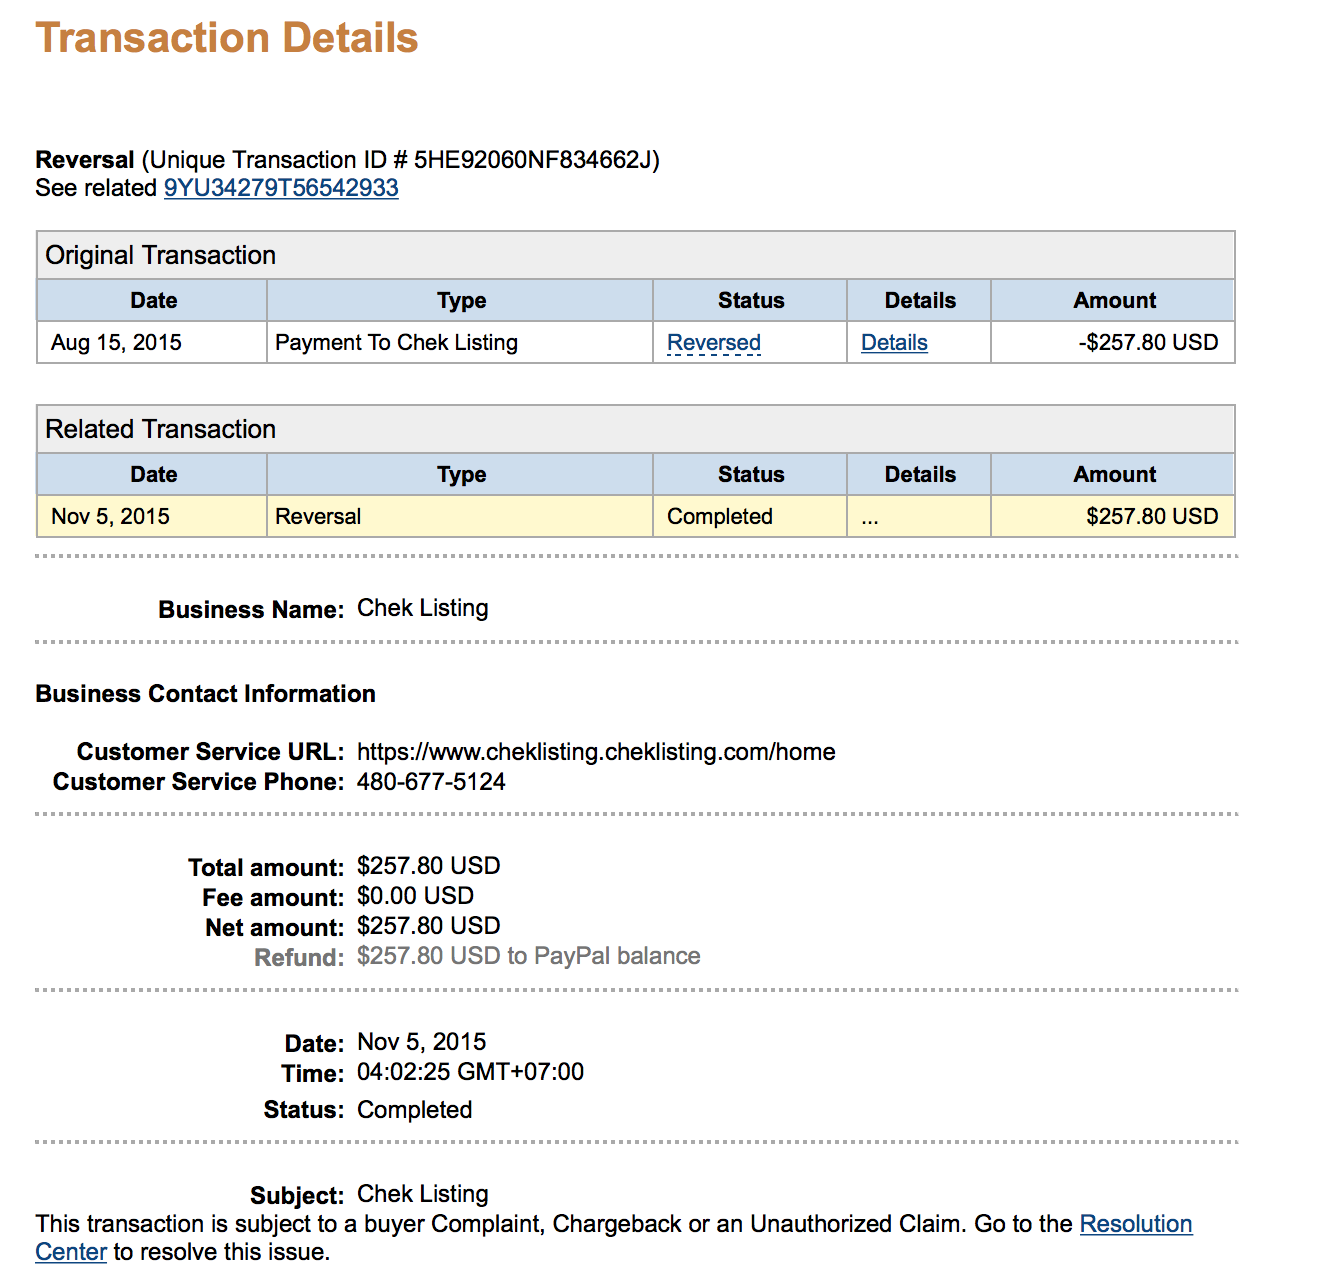This screenshot has width=1344, height=1272.
Task: Click the phone number 480-677-5124
Action: (431, 782)
